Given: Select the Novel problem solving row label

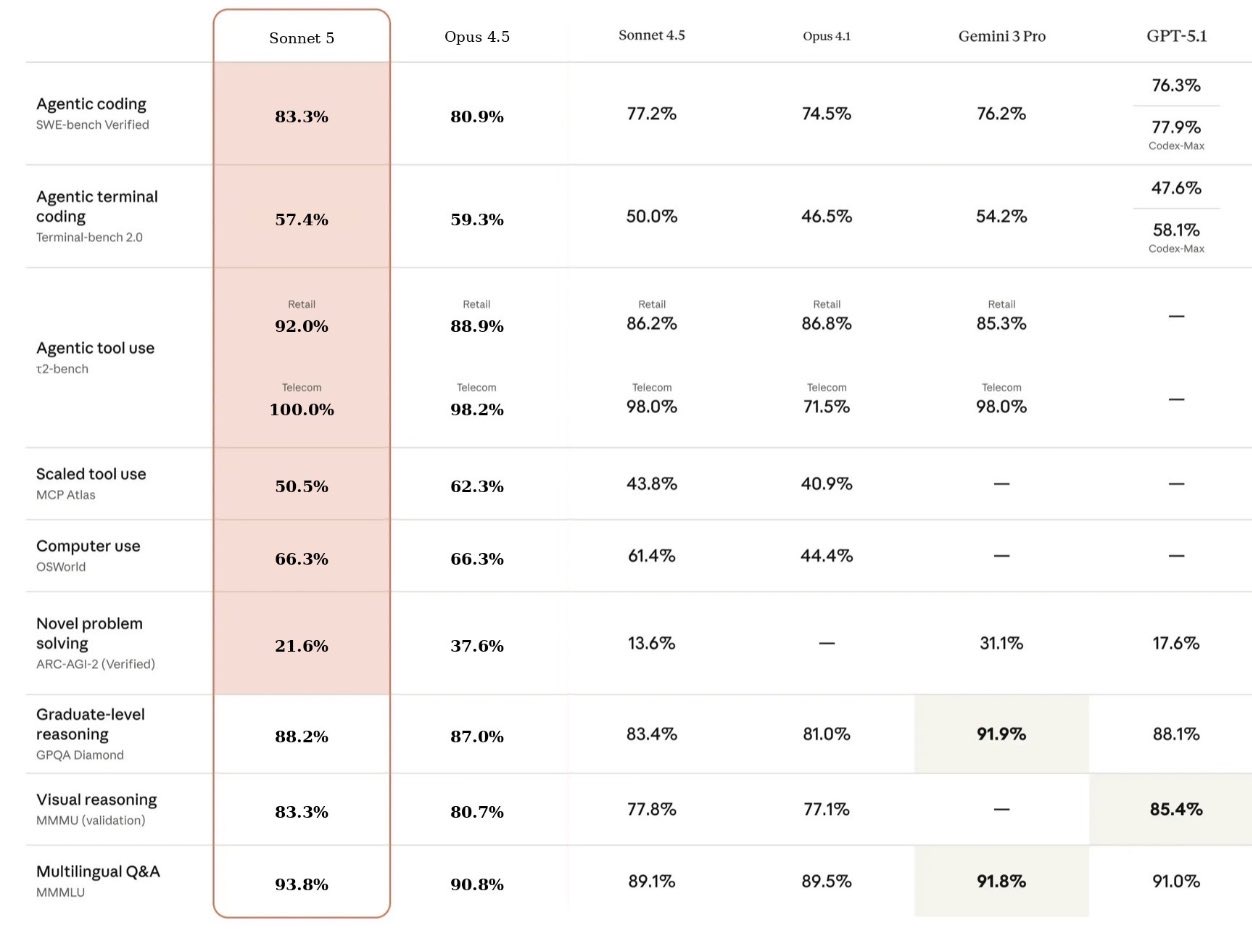Looking at the screenshot, I should pos(89,633).
